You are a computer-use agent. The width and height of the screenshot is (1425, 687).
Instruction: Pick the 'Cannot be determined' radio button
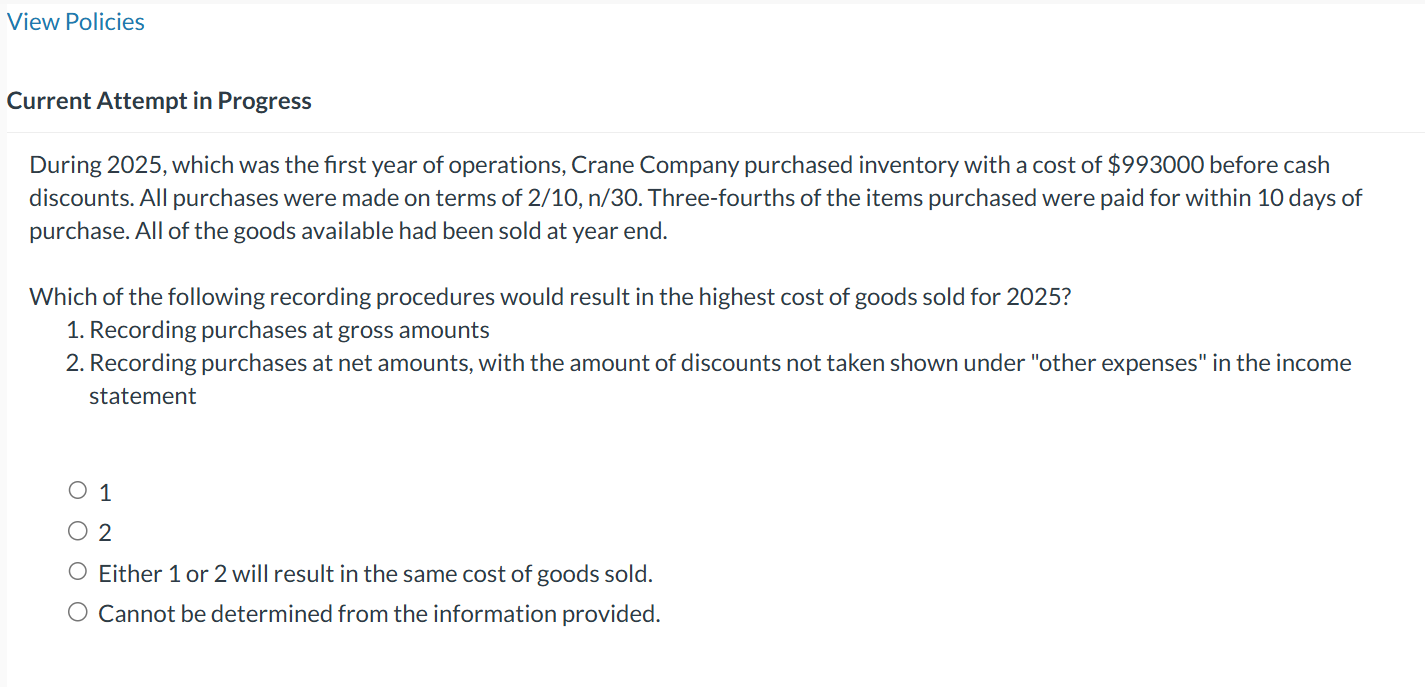click(78, 613)
